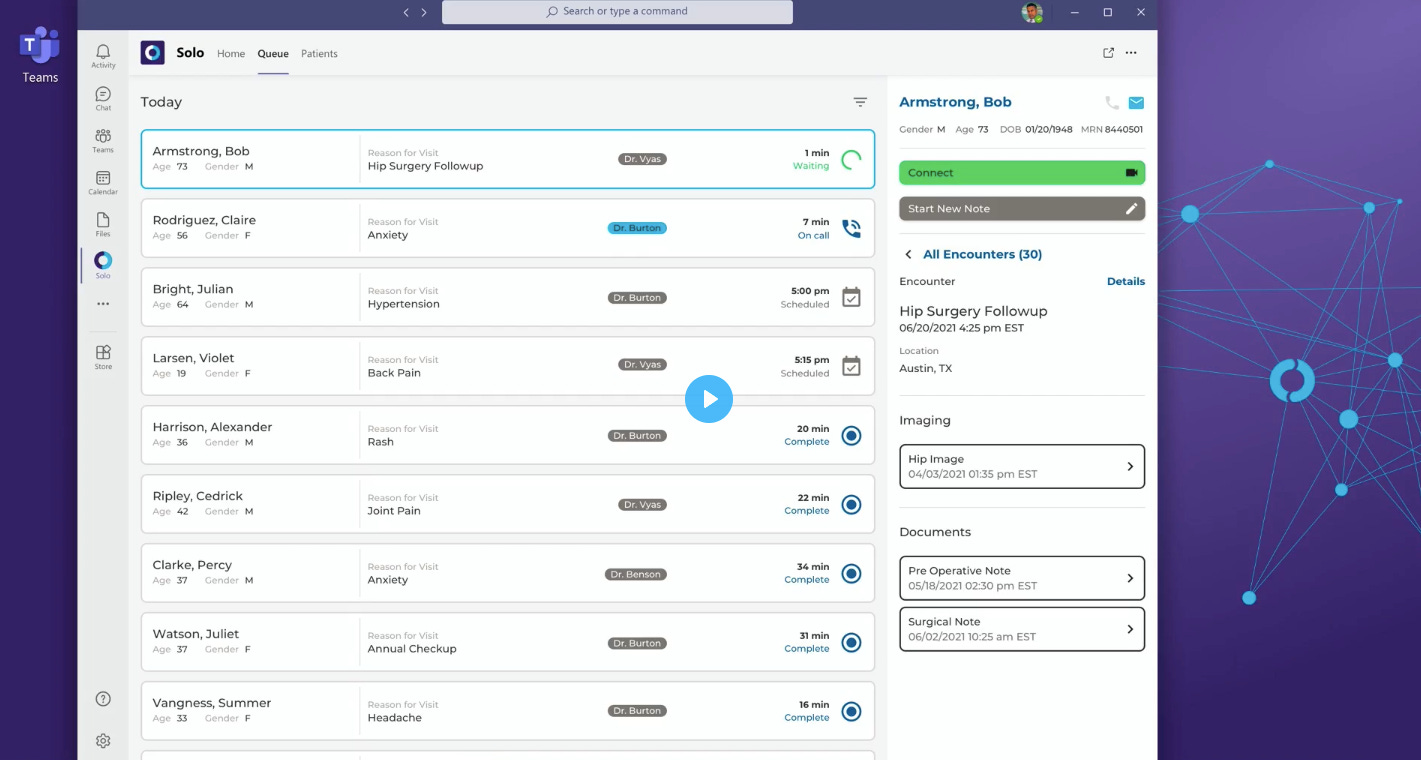Click Start New Note button
The image size is (1421, 760).
point(1022,208)
